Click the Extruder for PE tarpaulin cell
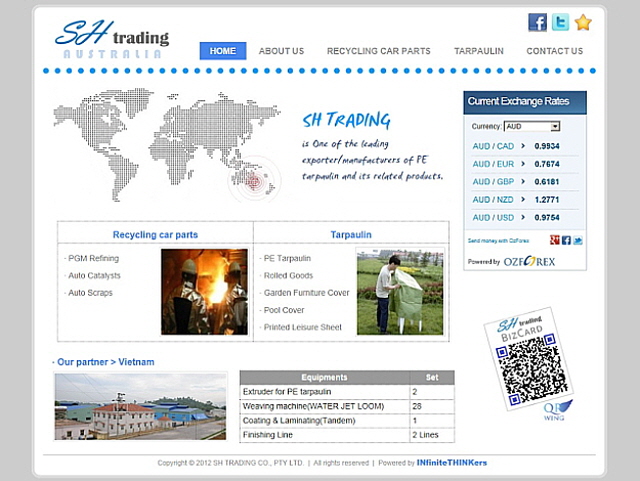The image size is (640, 481). click(325, 392)
